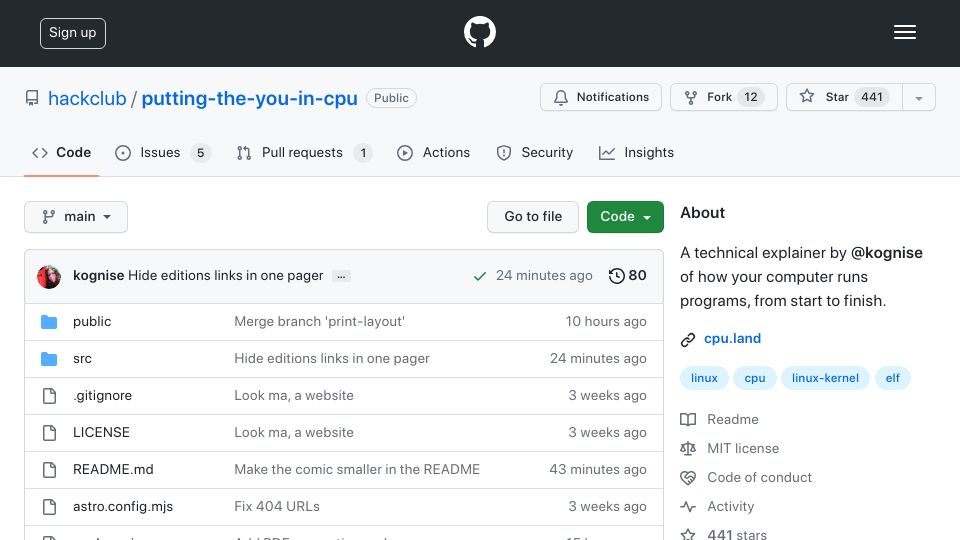Open the .gitignore file
Viewport: 960px width, 540px height.
[x=102, y=396]
